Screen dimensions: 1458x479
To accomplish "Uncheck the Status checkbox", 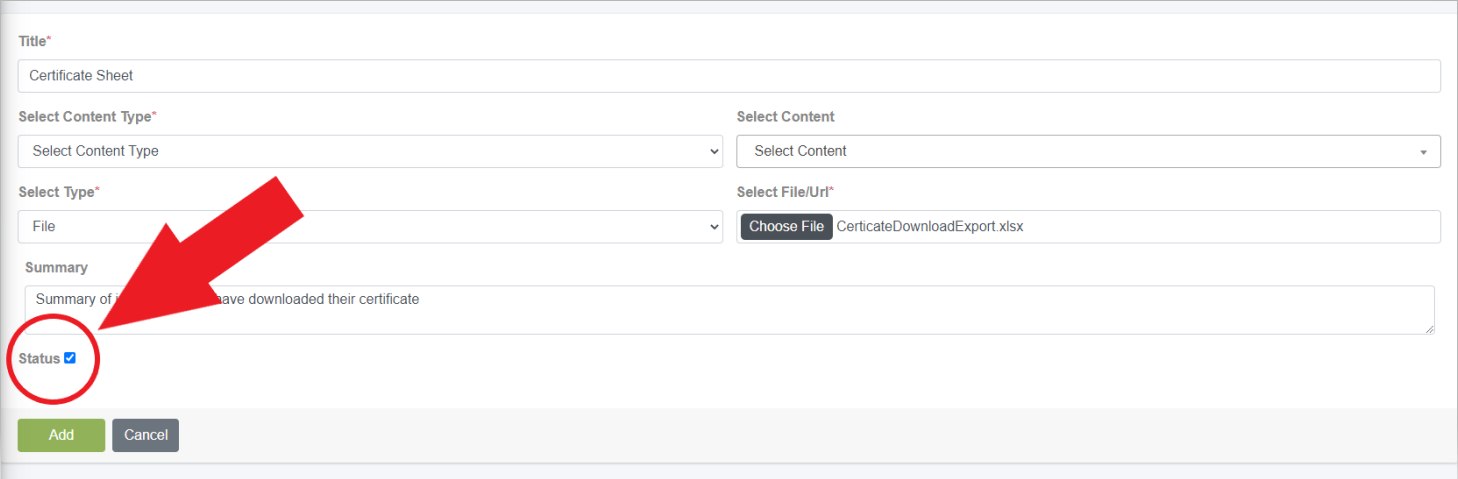I will [x=70, y=358].
